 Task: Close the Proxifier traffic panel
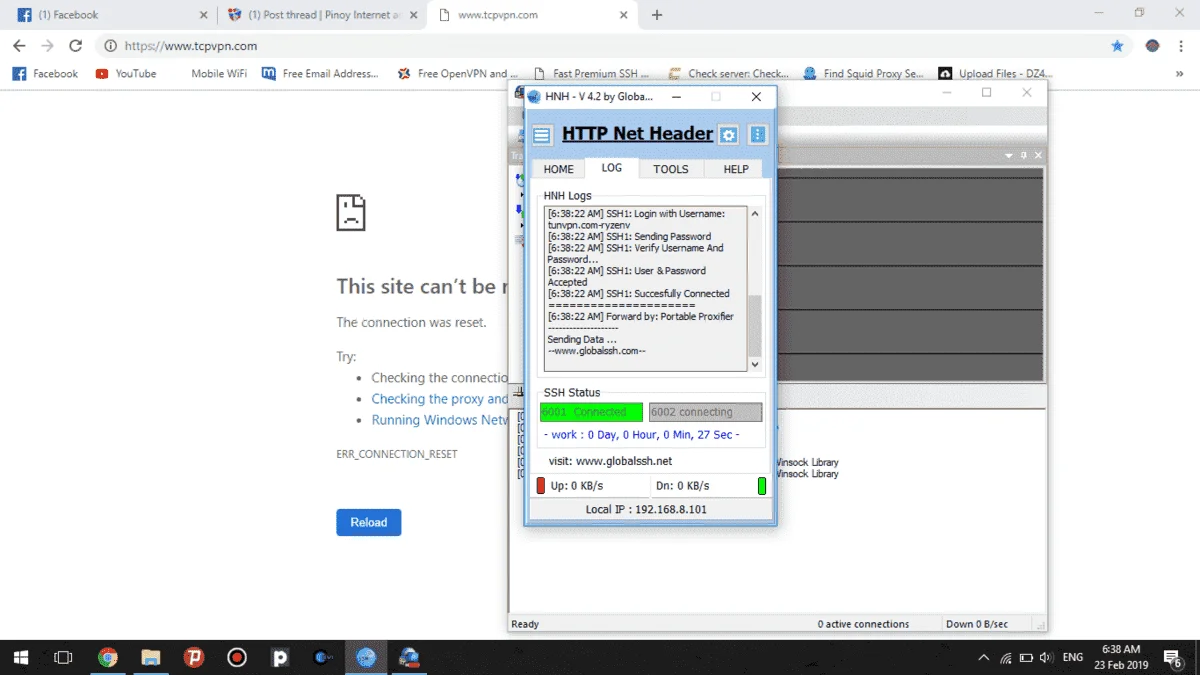1038,156
